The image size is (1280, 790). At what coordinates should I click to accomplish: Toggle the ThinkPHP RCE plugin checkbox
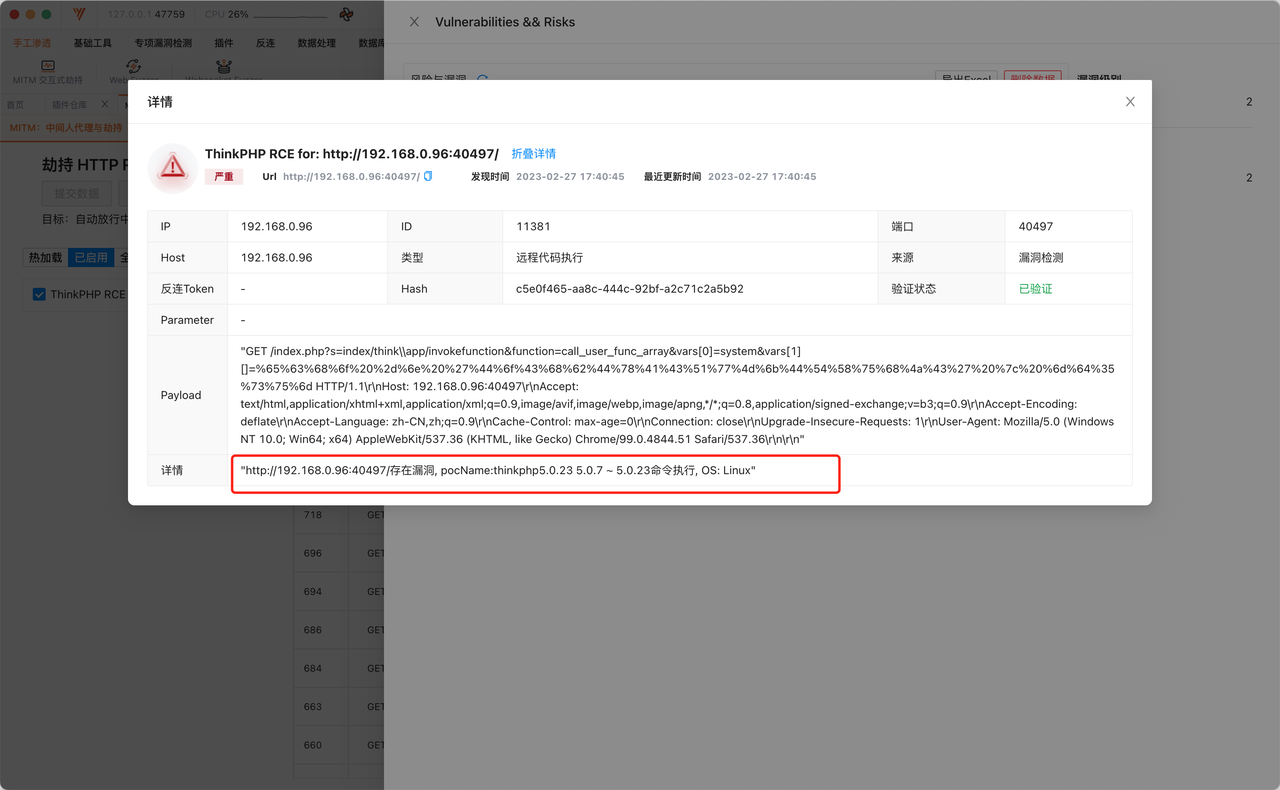coord(39,294)
